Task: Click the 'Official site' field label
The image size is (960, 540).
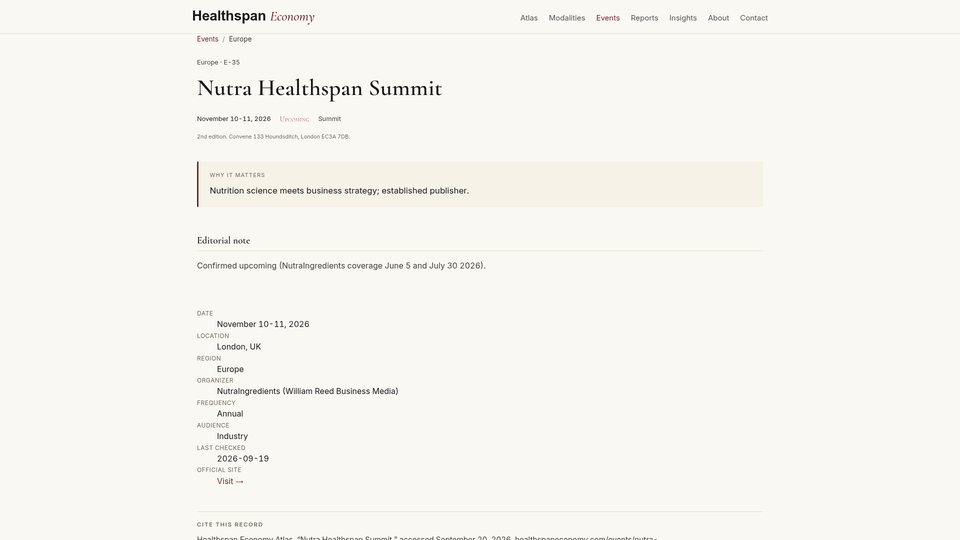Action: click(219, 470)
